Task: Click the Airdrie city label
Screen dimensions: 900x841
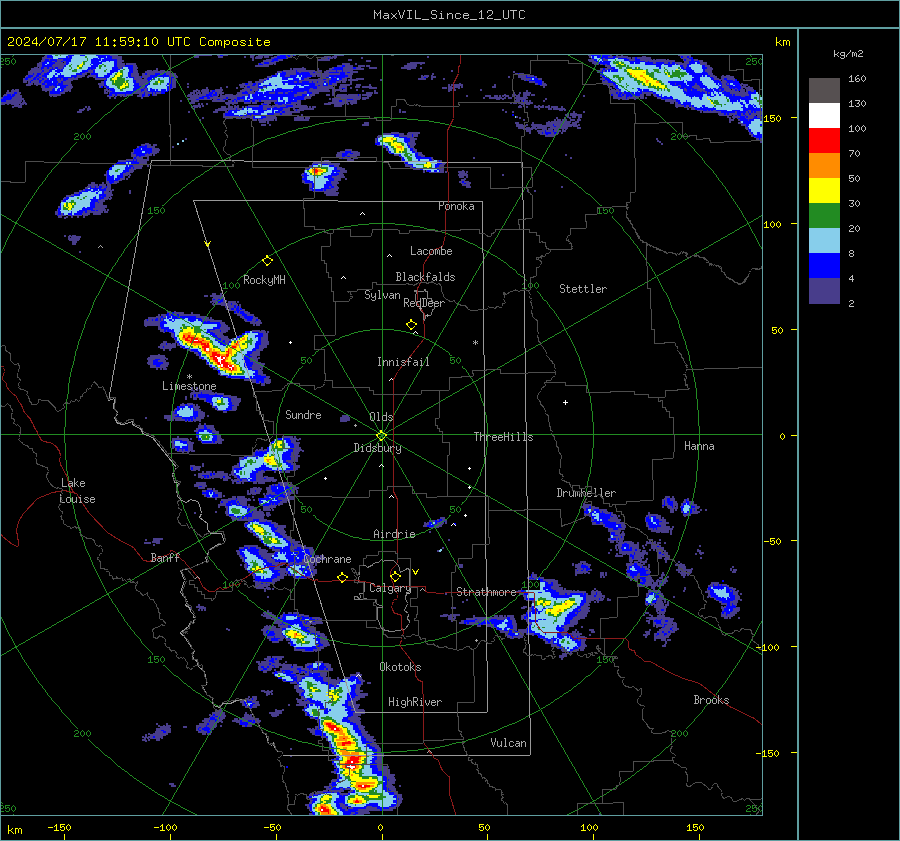Action: point(394,534)
